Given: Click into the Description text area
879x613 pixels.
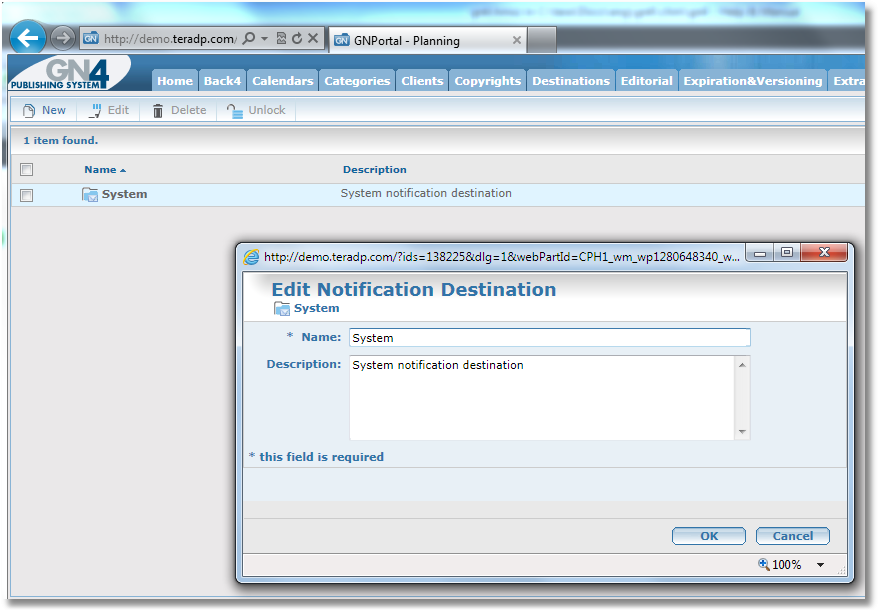Looking at the screenshot, I should [542, 398].
